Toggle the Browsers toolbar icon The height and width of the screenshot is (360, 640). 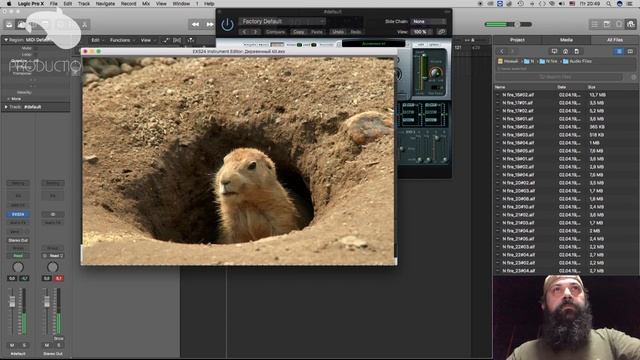pos(631,24)
